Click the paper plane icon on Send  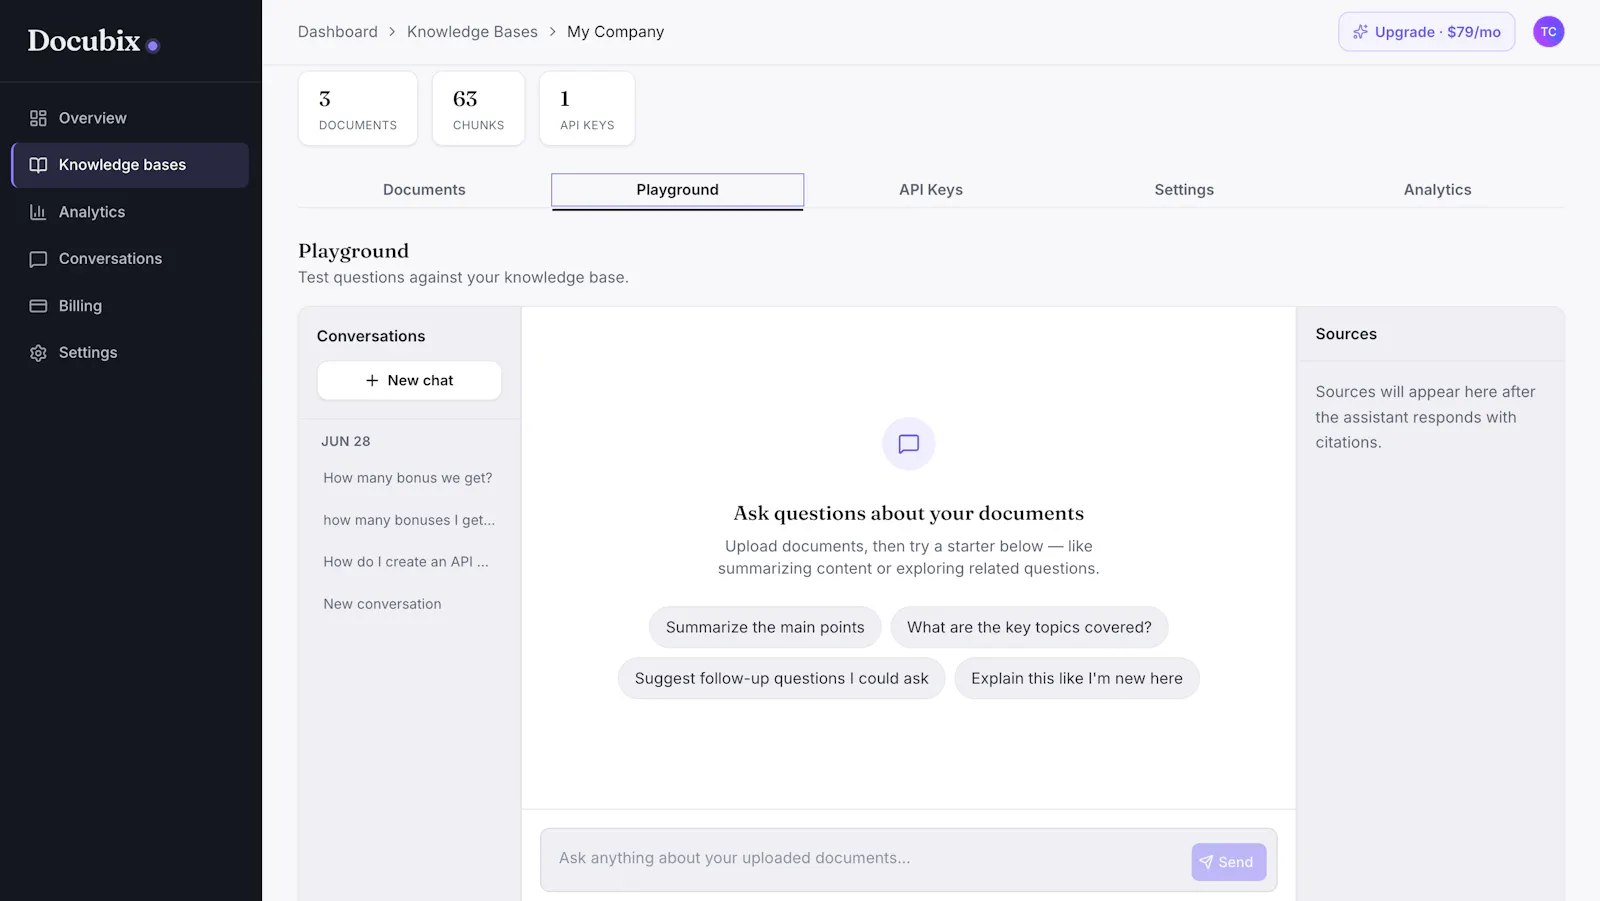click(1206, 862)
